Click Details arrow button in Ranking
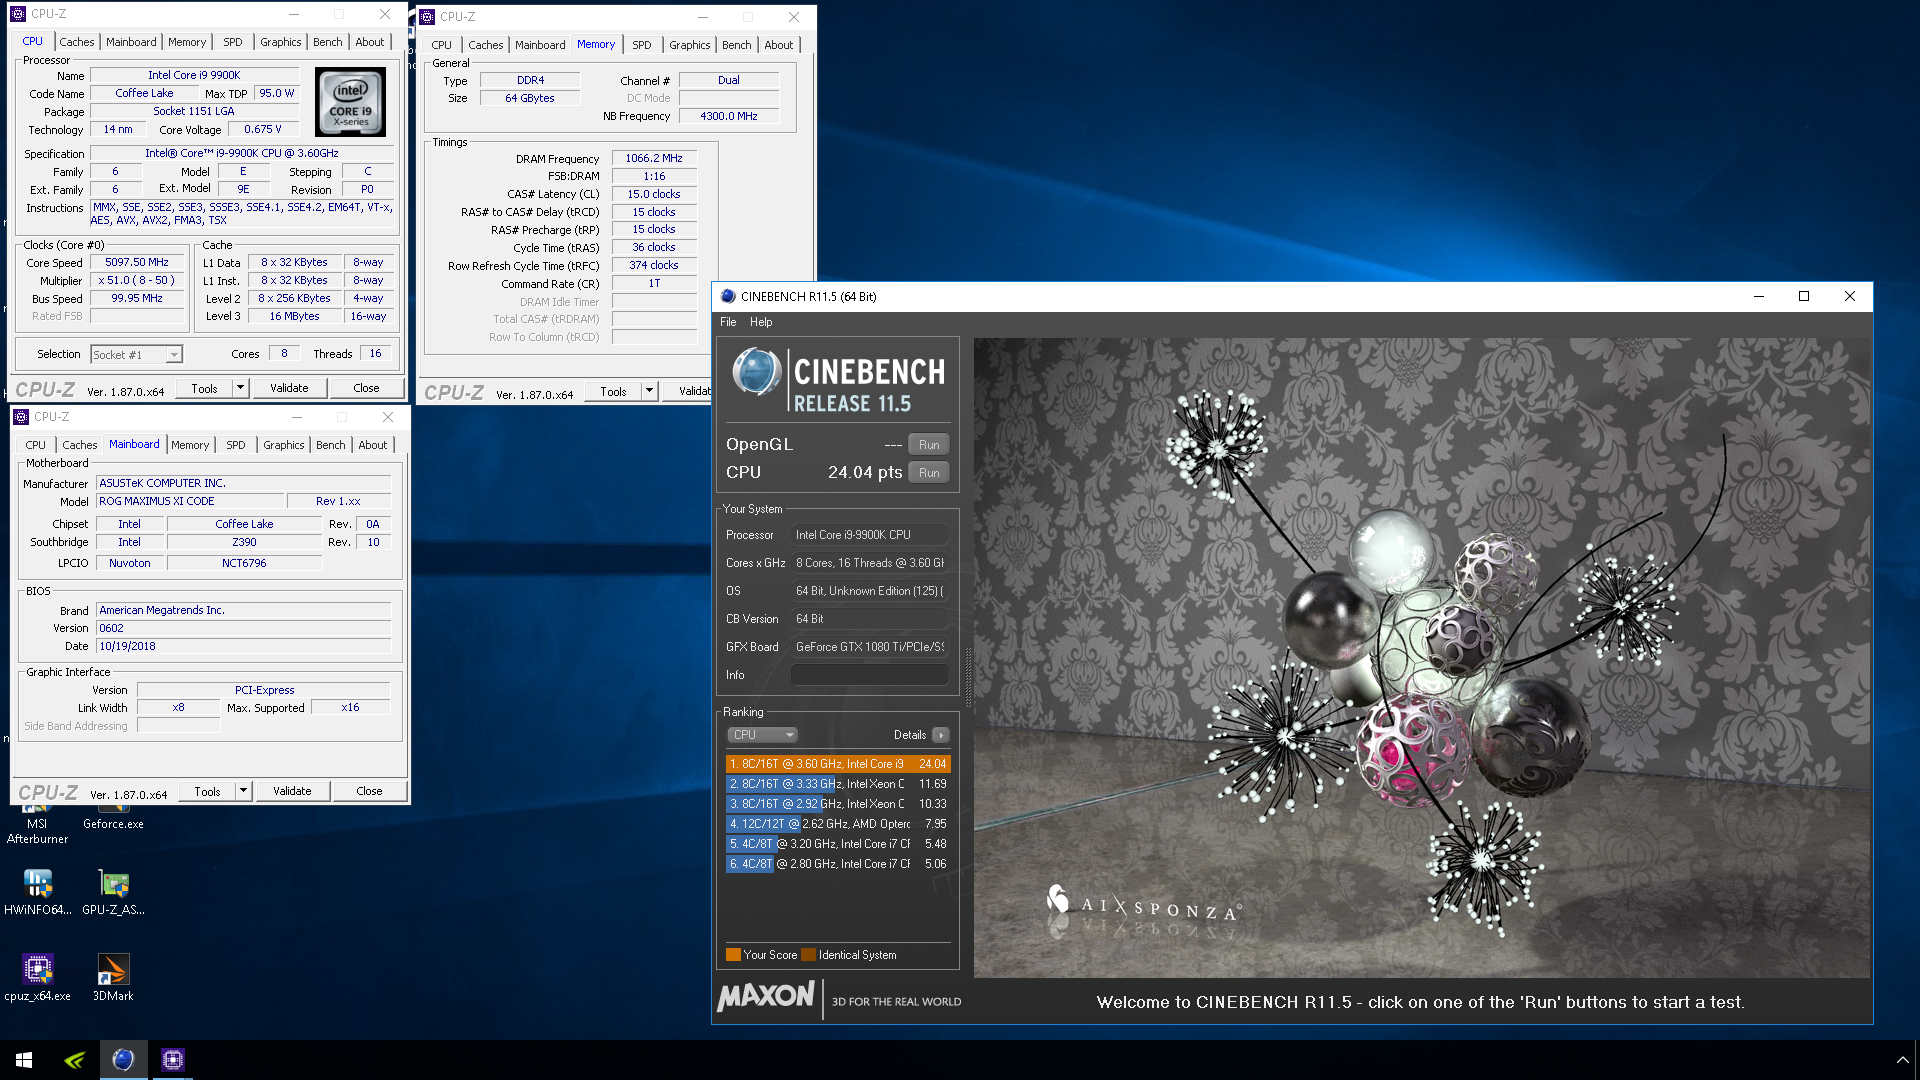The height and width of the screenshot is (1080, 1920). tap(941, 735)
